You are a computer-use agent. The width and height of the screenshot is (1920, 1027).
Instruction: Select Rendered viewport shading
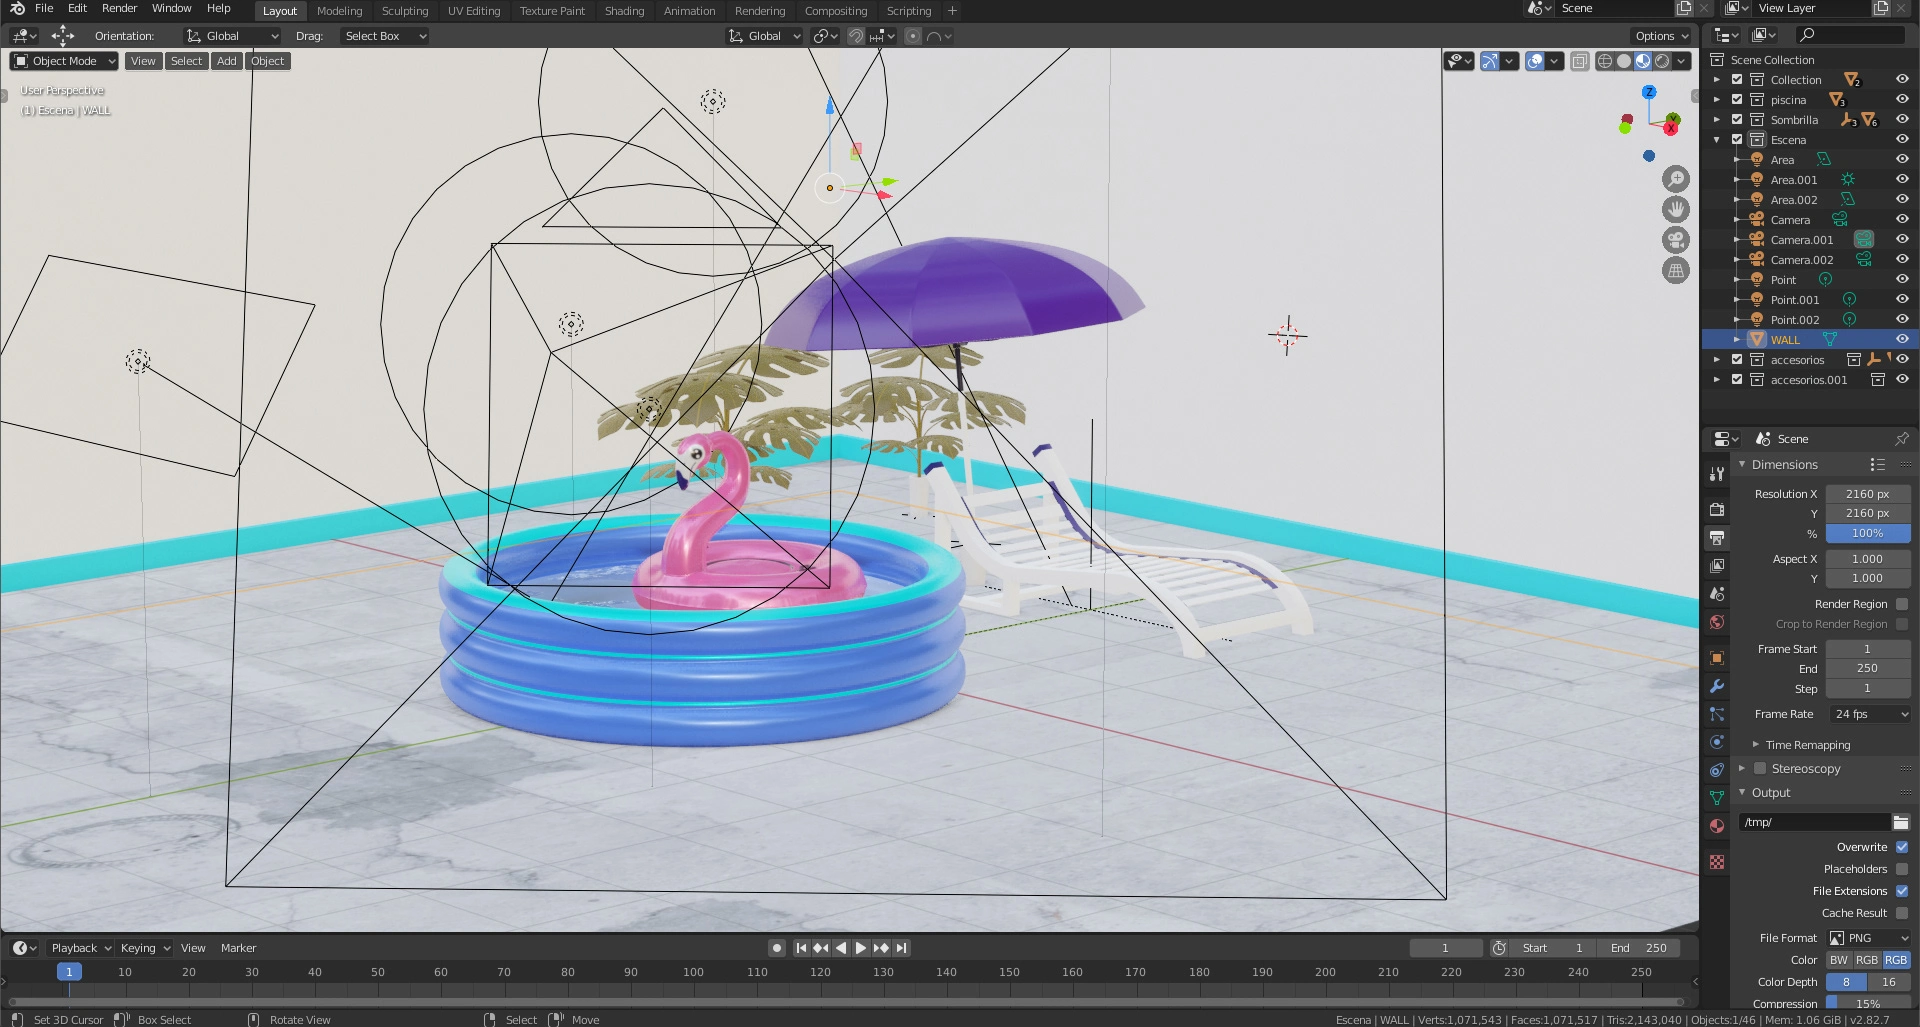pos(1662,61)
